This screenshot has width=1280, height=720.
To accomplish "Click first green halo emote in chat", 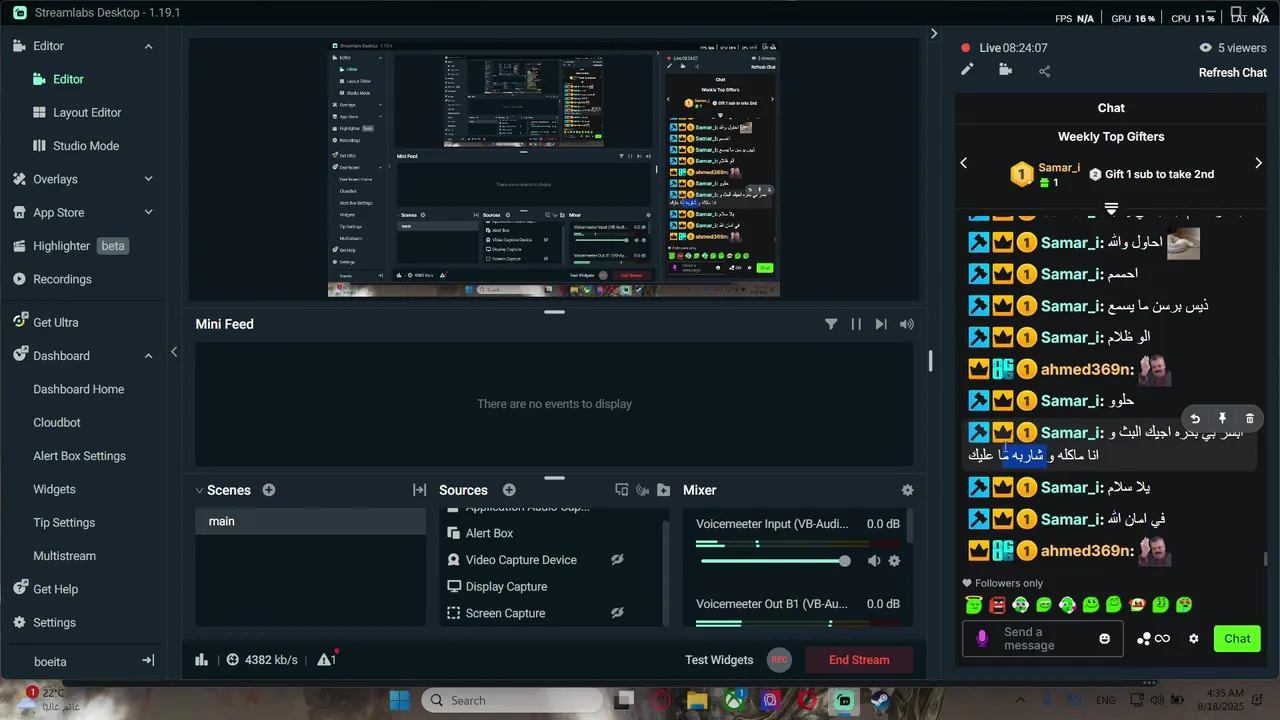I will [974, 605].
